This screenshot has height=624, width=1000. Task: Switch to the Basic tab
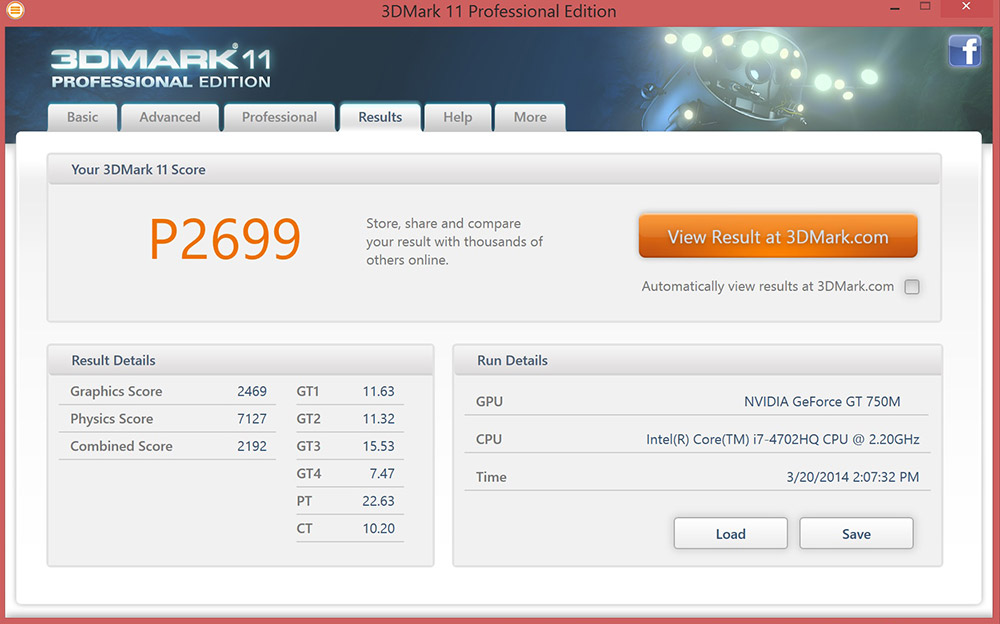point(83,117)
